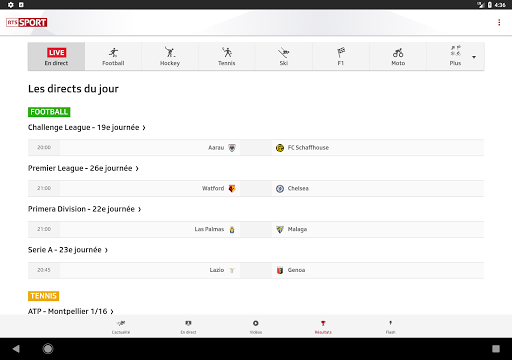
Task: Open ATP Montpellier 1/16 link
Action: coord(71,311)
